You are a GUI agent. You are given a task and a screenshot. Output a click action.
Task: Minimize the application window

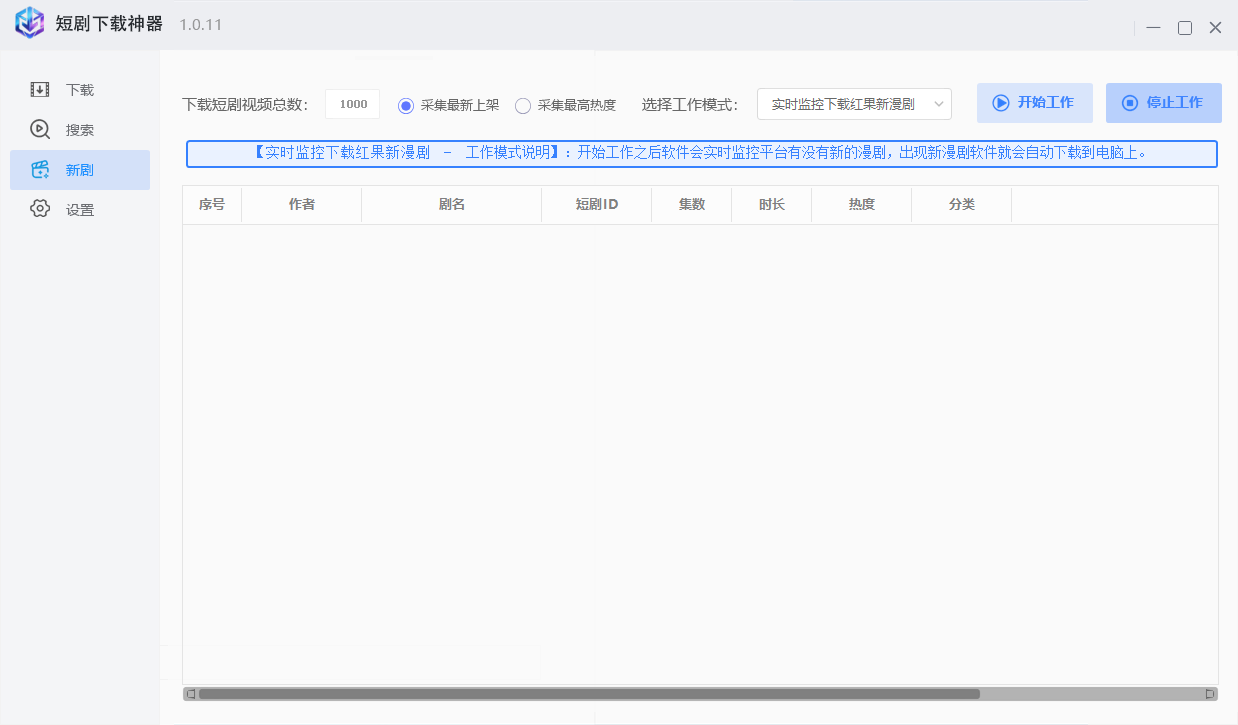click(1154, 28)
